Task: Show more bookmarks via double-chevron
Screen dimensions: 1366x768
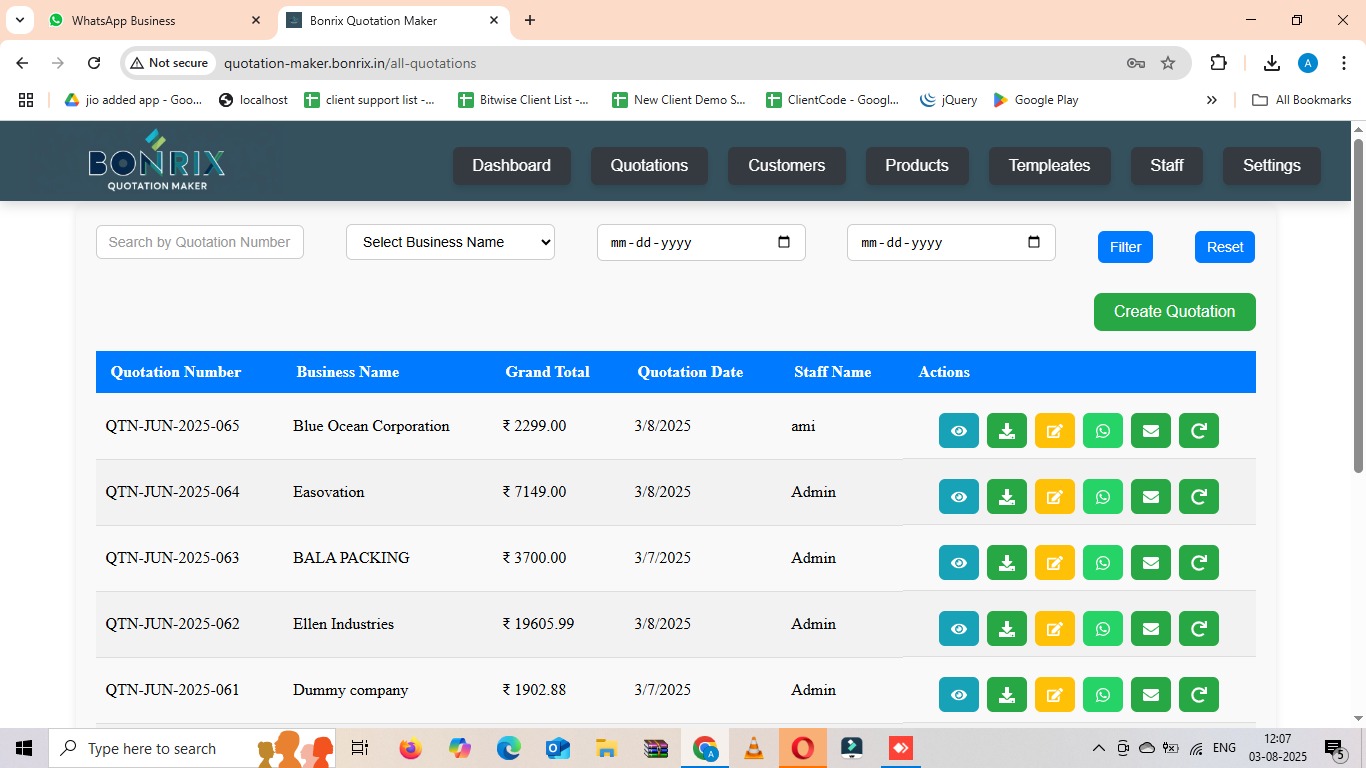Action: 1212,100
